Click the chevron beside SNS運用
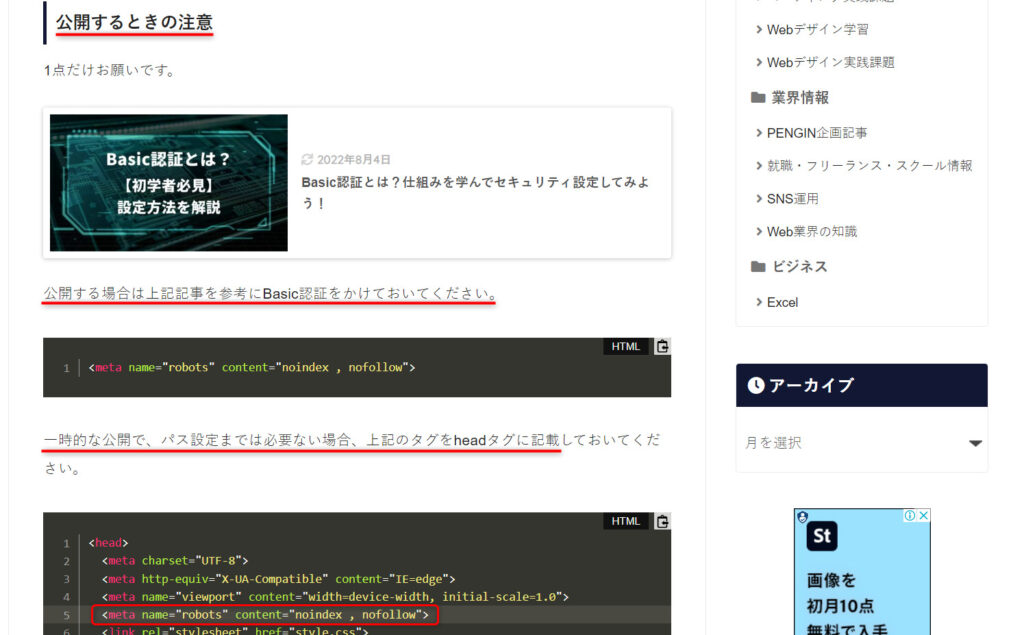Image resolution: width=1024 pixels, height=635 pixels. pyautogui.click(x=759, y=199)
